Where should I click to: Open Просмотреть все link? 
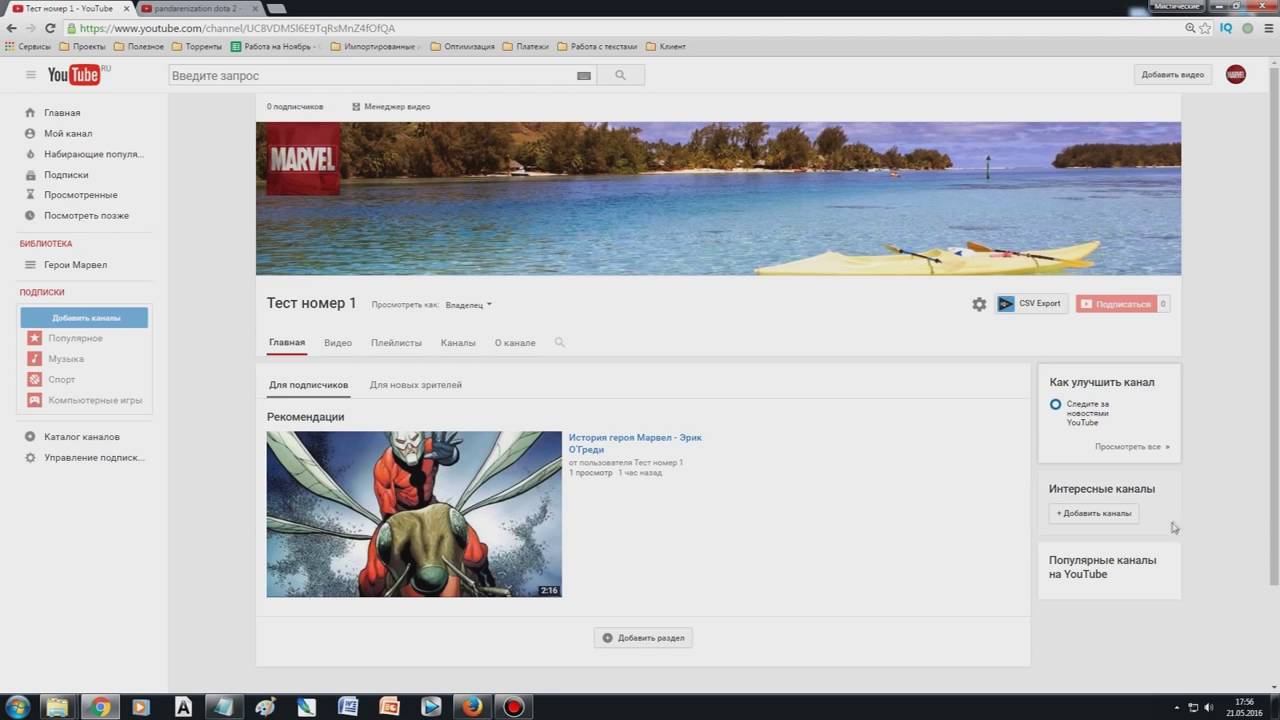tap(1132, 447)
